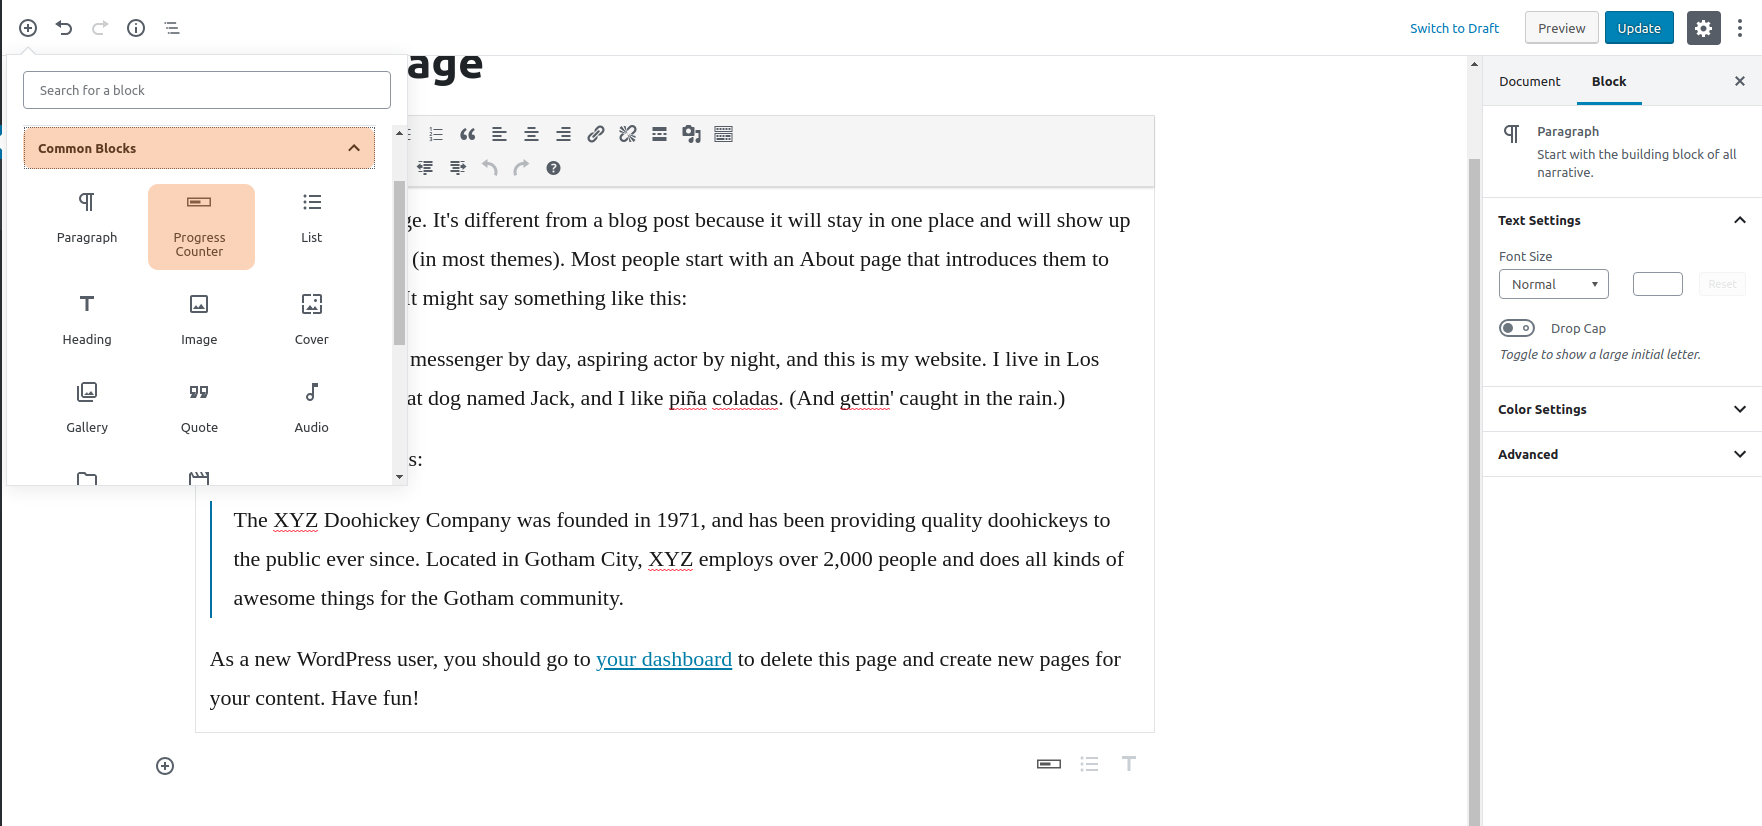Click the Heading shortcut icon below content

coord(1129,764)
